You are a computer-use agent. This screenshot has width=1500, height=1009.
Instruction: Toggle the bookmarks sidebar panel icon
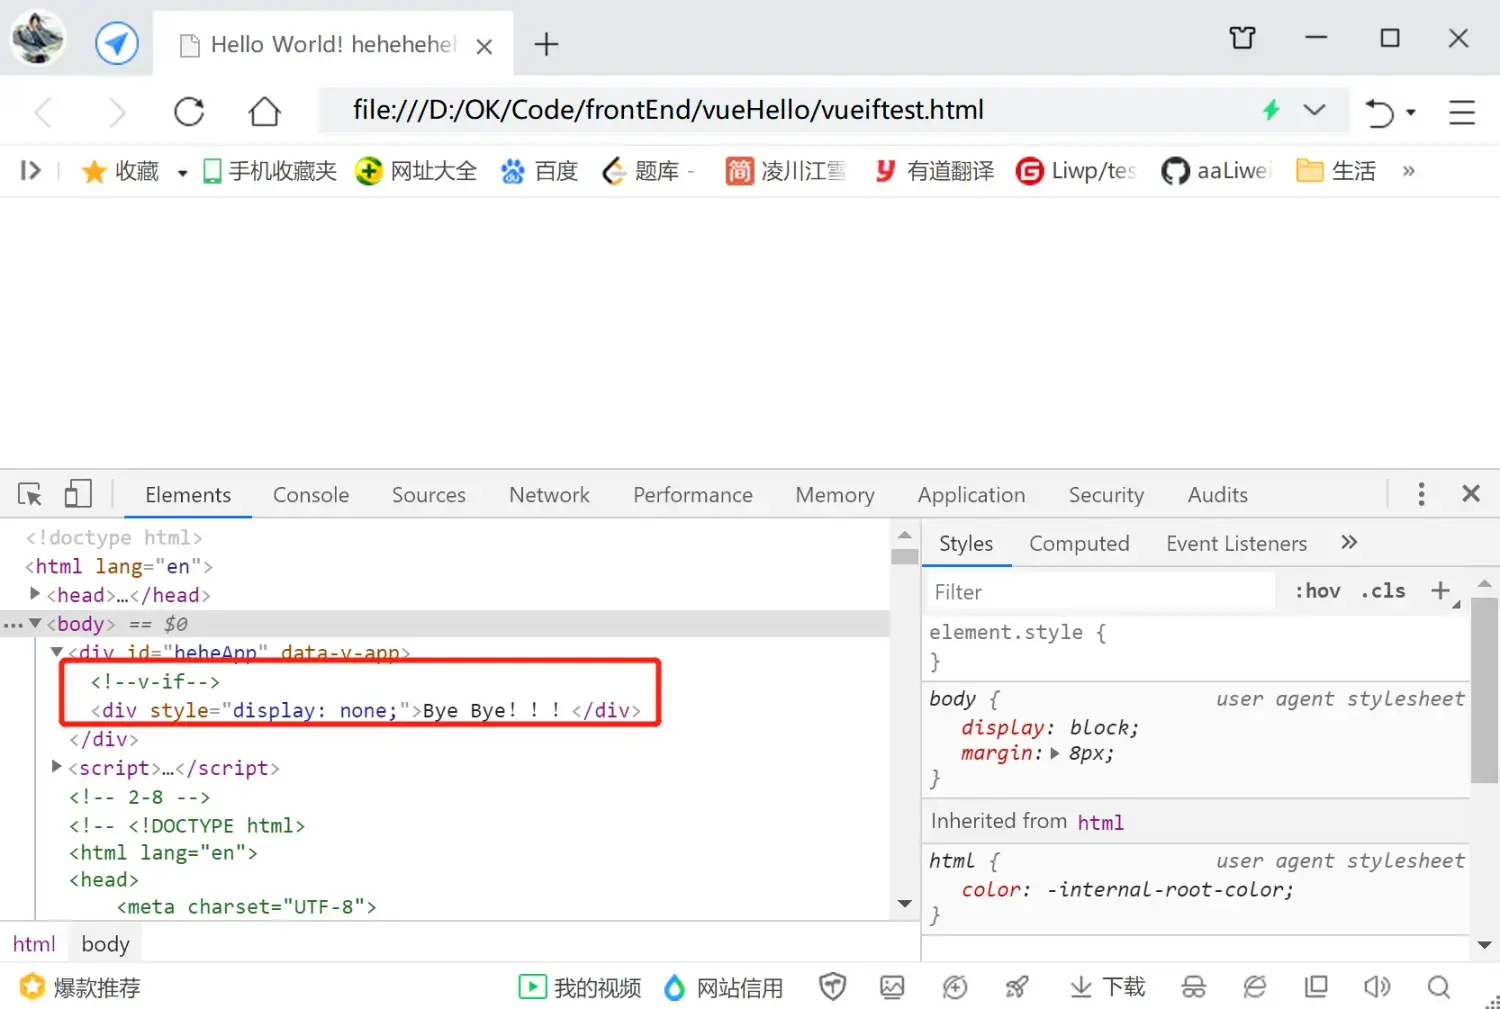click(x=31, y=171)
